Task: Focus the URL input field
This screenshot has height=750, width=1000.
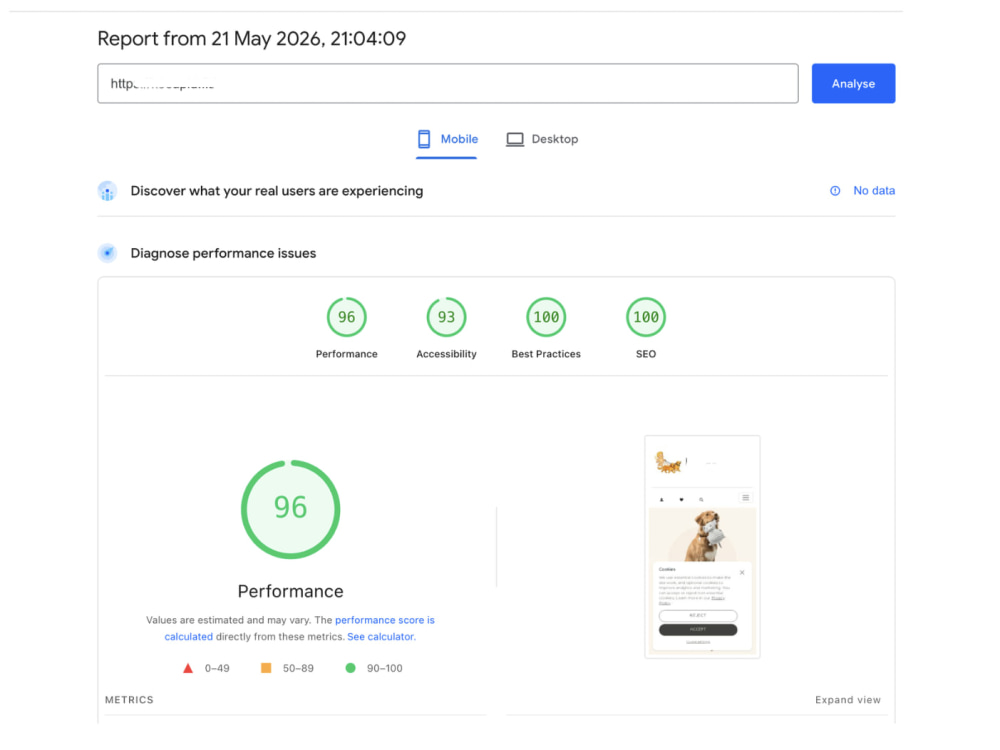Action: 448,84
